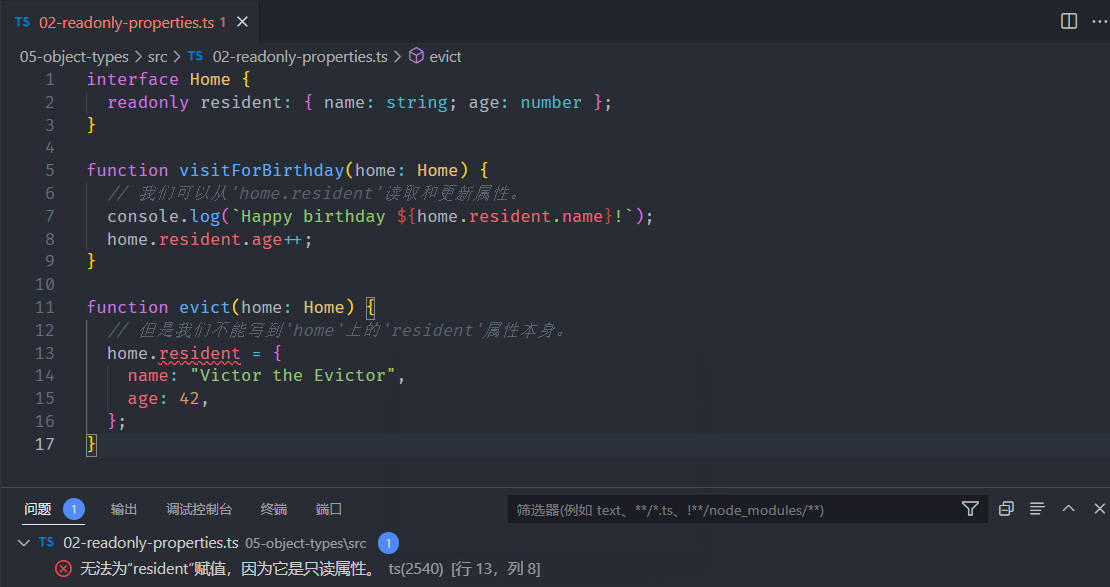The image size is (1110, 587).
Task: Click the filter funnel icon in Problems panel
Action: (970, 508)
